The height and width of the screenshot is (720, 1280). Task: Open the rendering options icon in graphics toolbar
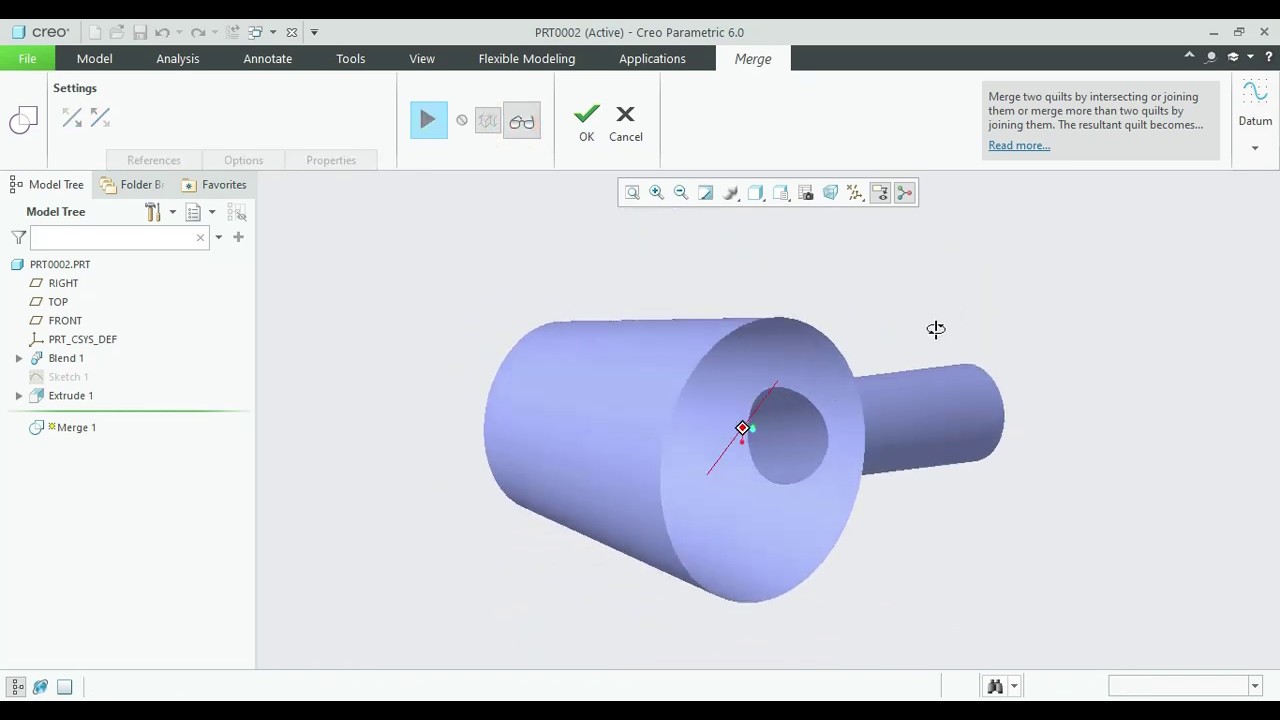[x=731, y=193]
